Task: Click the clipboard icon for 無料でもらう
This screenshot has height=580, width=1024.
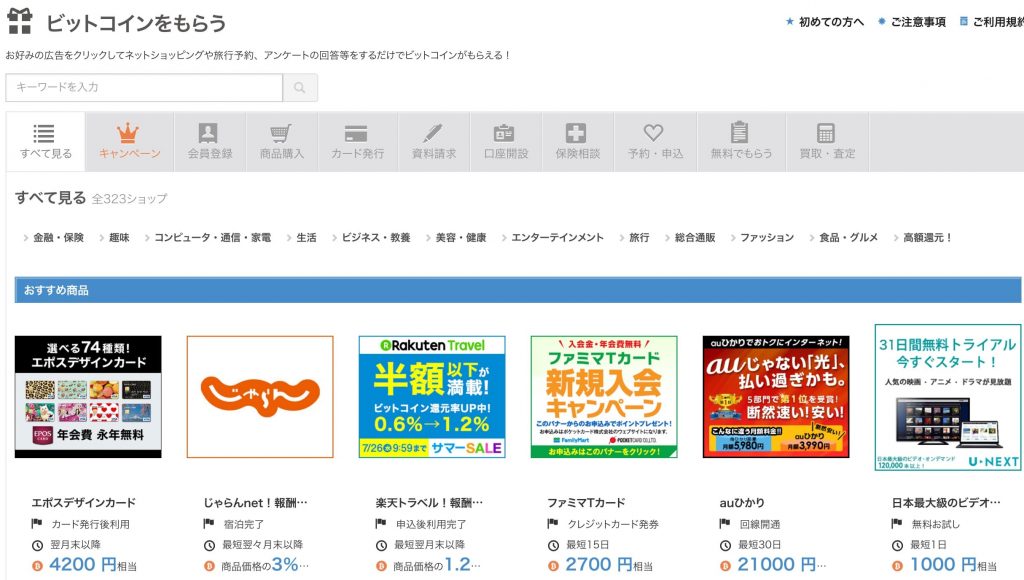Action: 739,133
